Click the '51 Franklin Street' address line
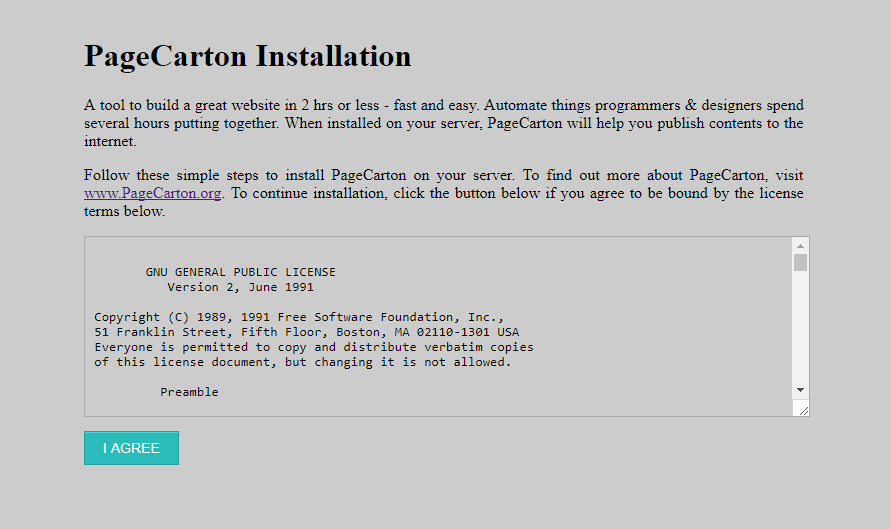 pyautogui.click(x=307, y=332)
